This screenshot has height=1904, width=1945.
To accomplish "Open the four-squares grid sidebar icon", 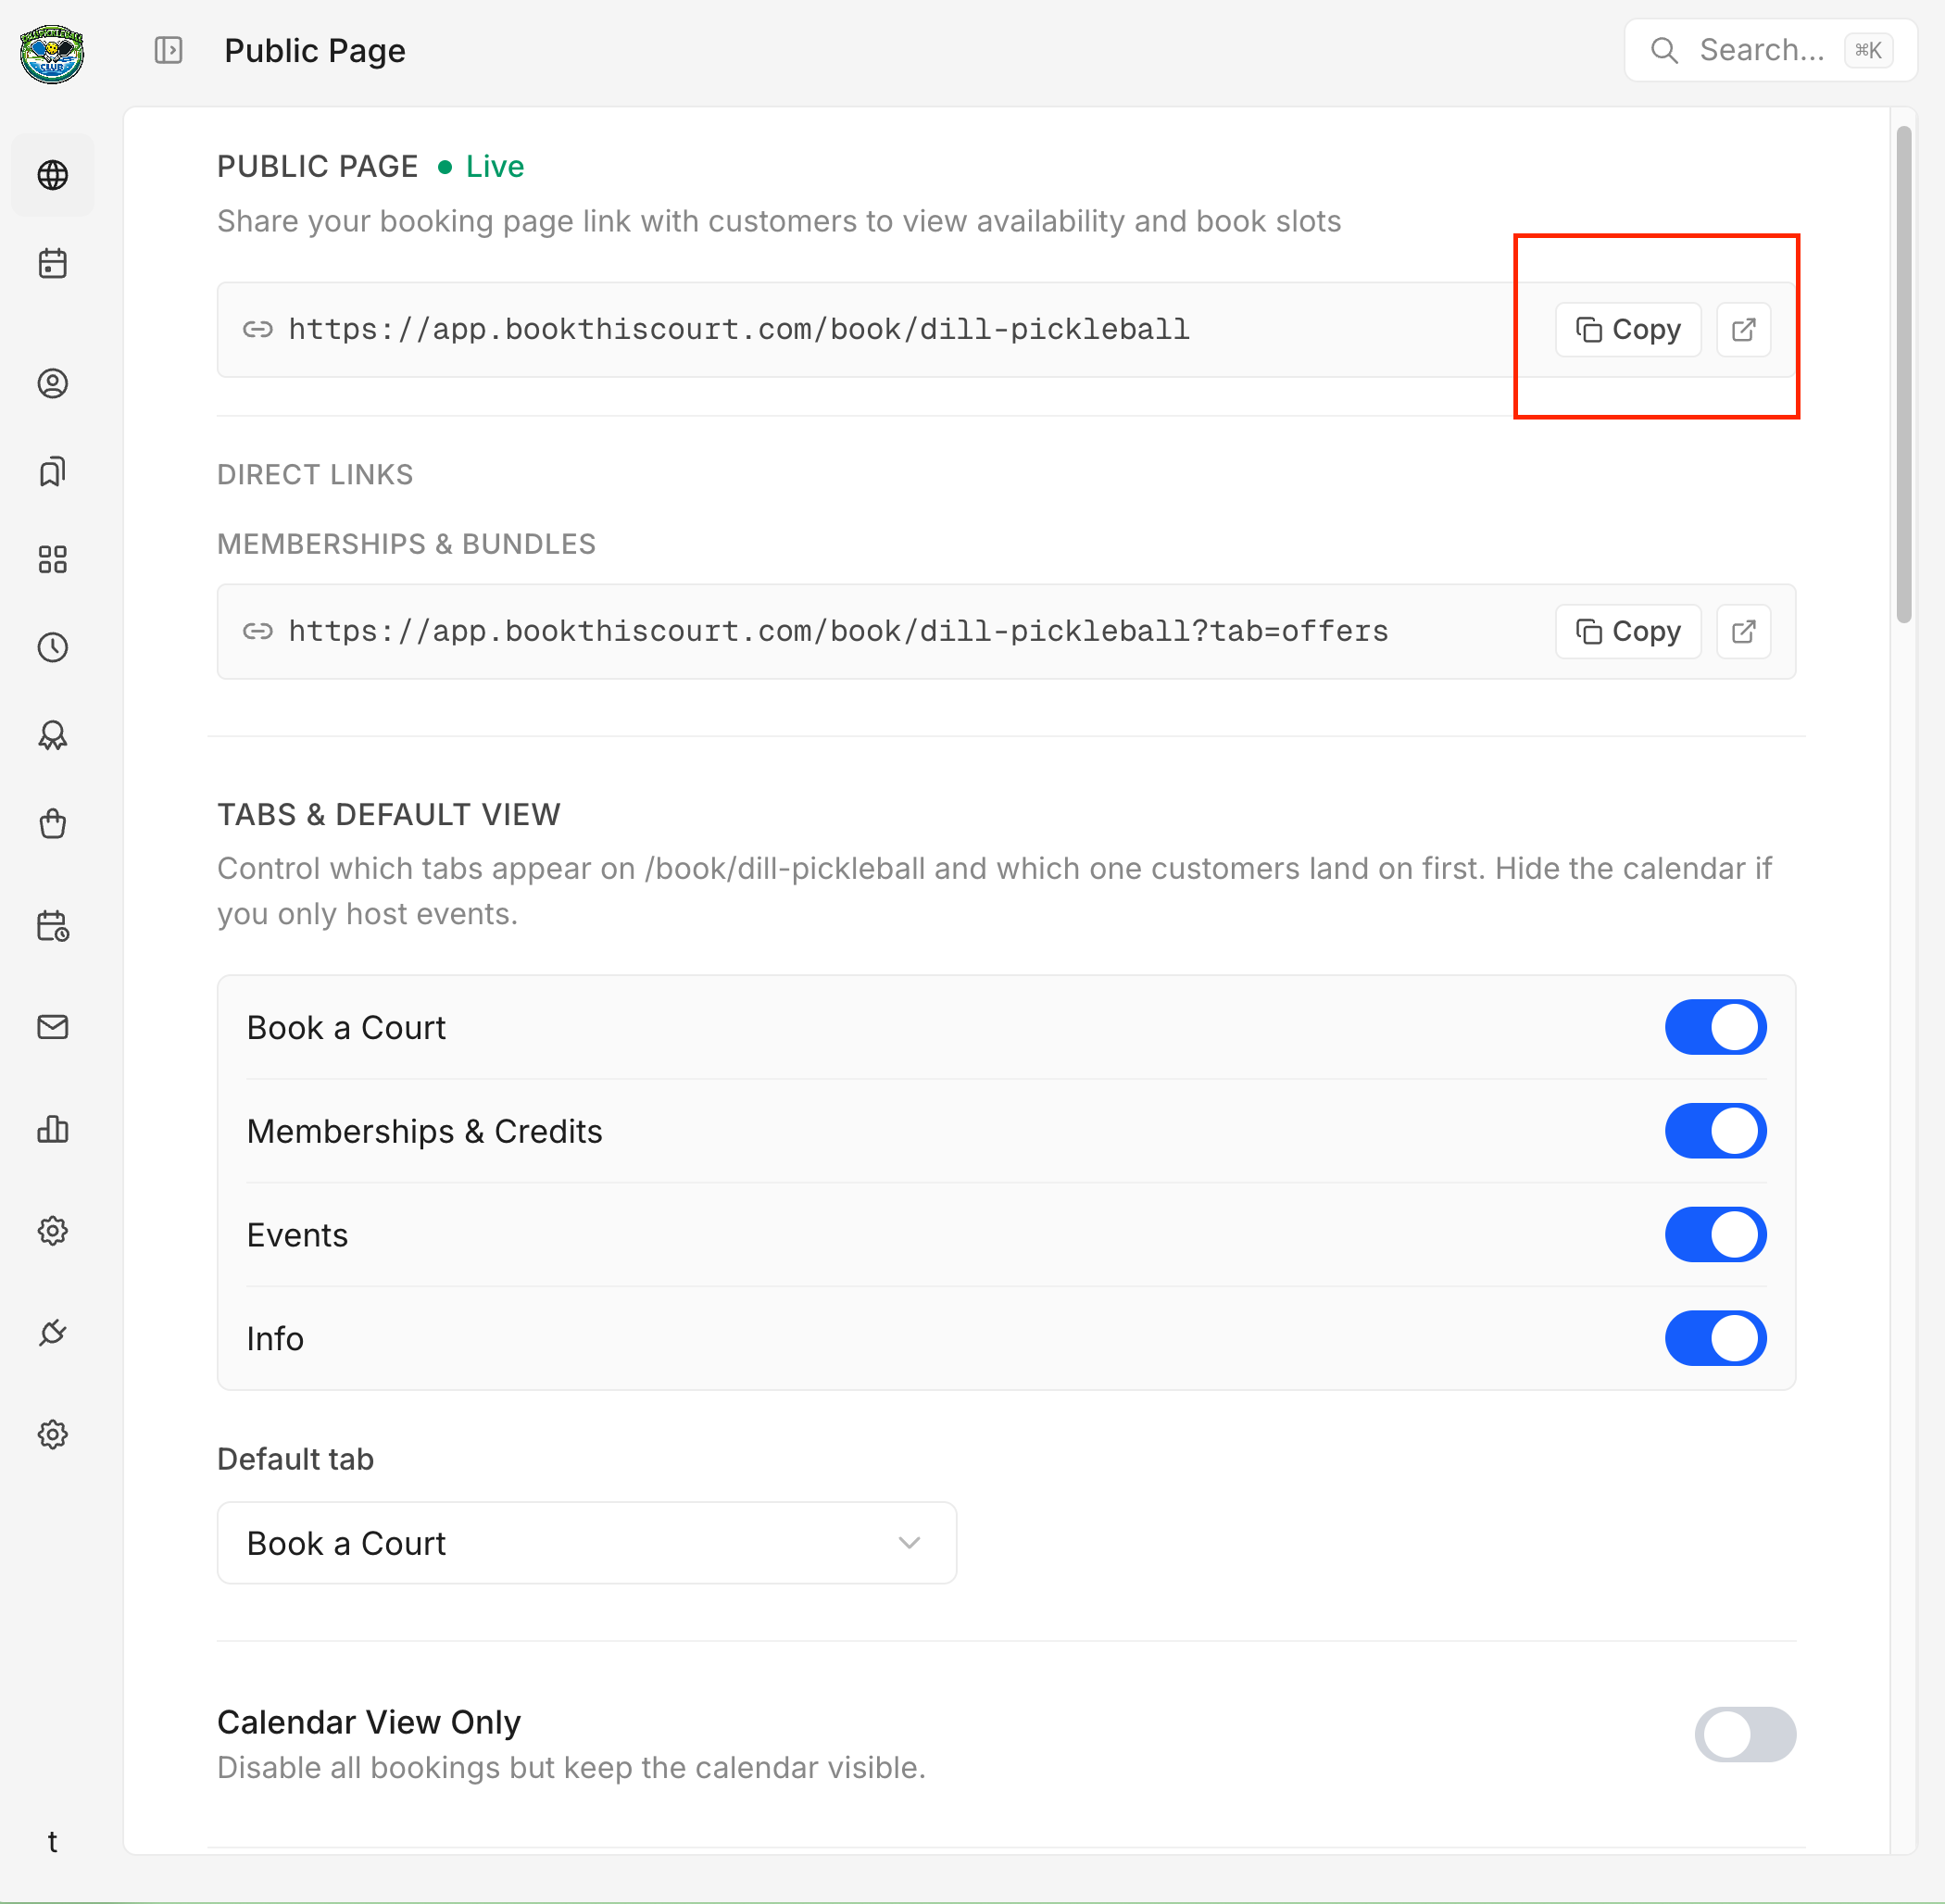I will [x=53, y=559].
